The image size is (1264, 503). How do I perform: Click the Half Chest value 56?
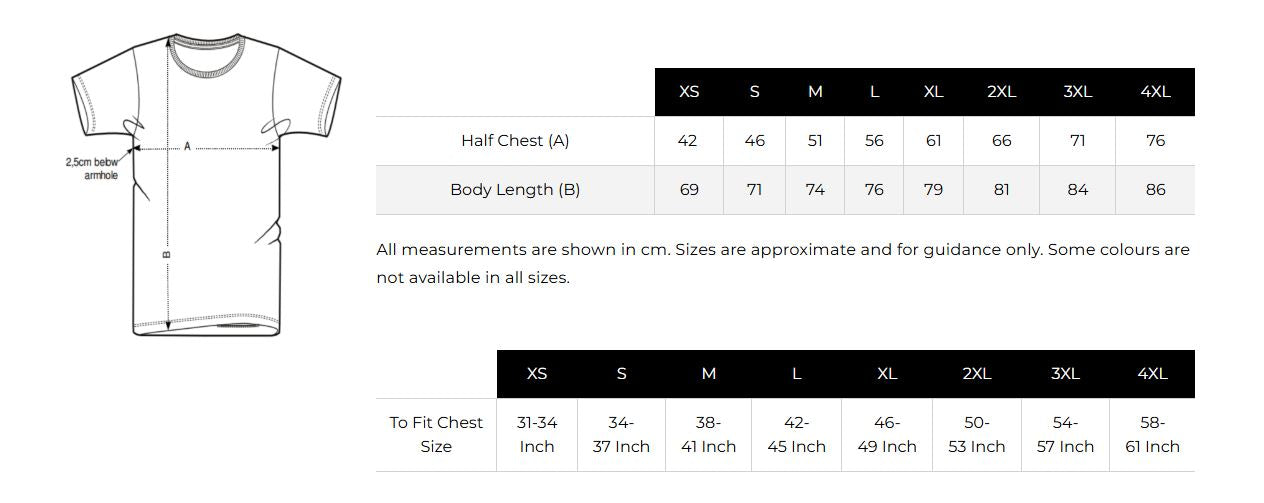point(874,141)
